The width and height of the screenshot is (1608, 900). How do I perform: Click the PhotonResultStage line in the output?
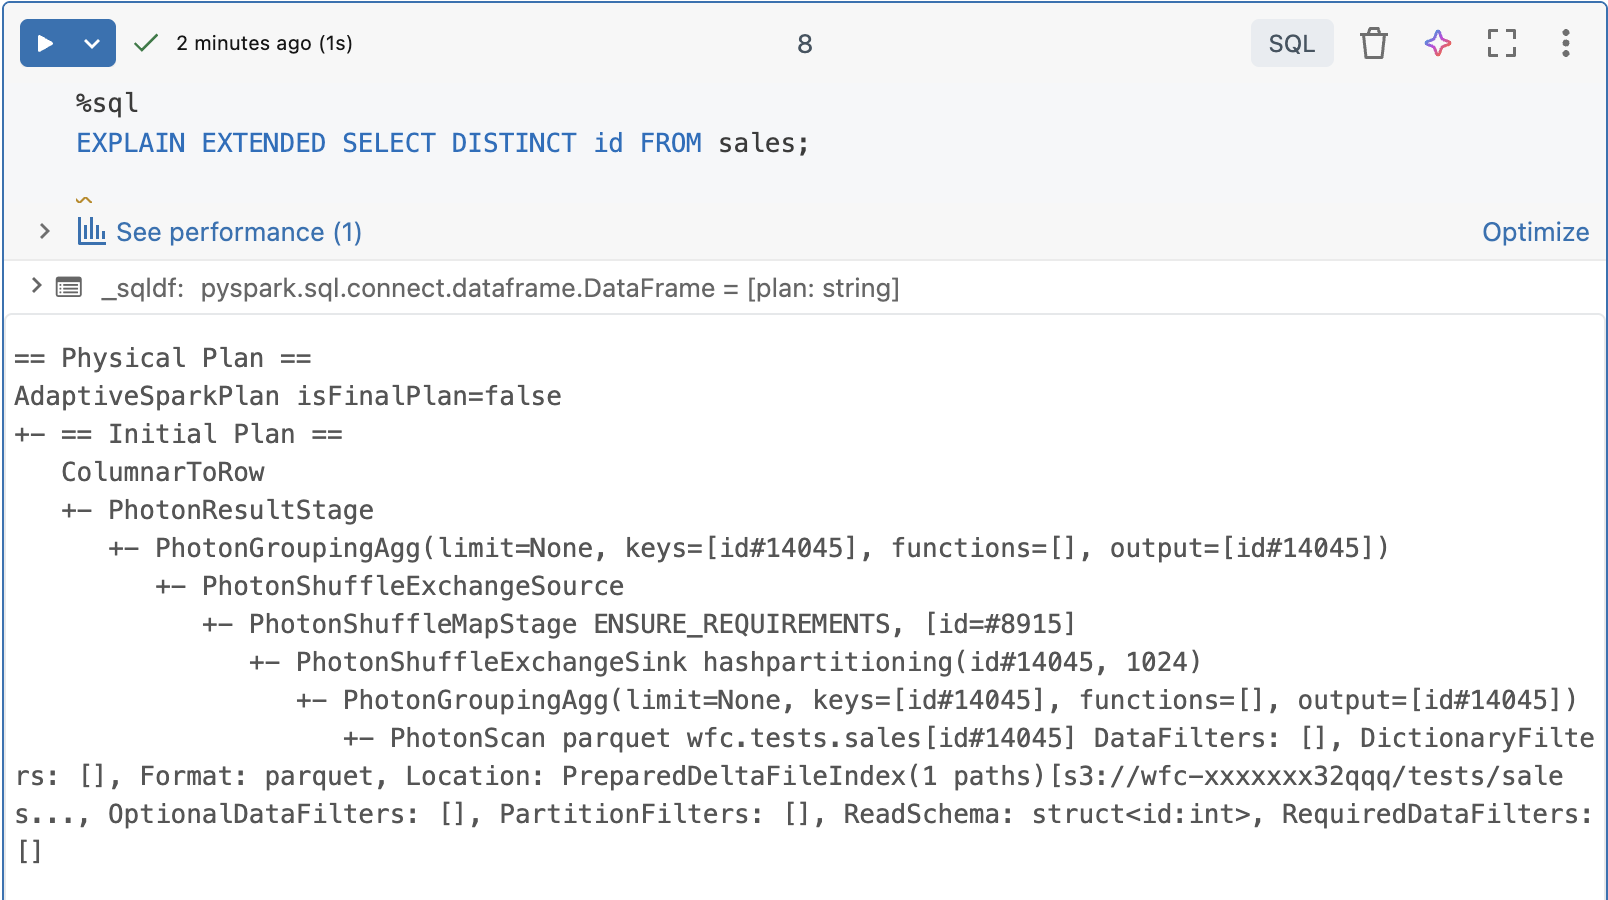[x=240, y=510]
